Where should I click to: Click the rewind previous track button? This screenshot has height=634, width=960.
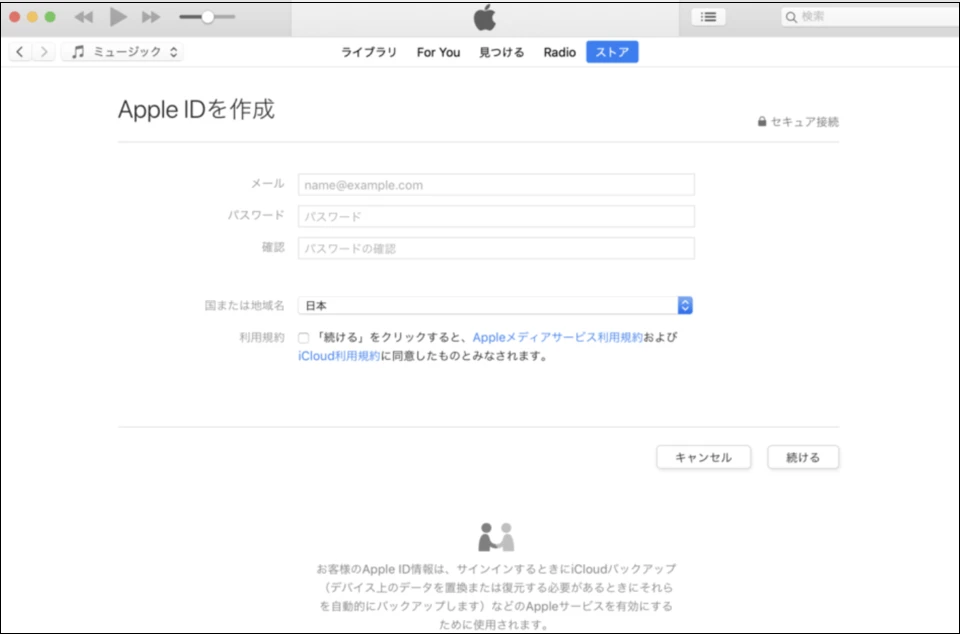(x=84, y=17)
